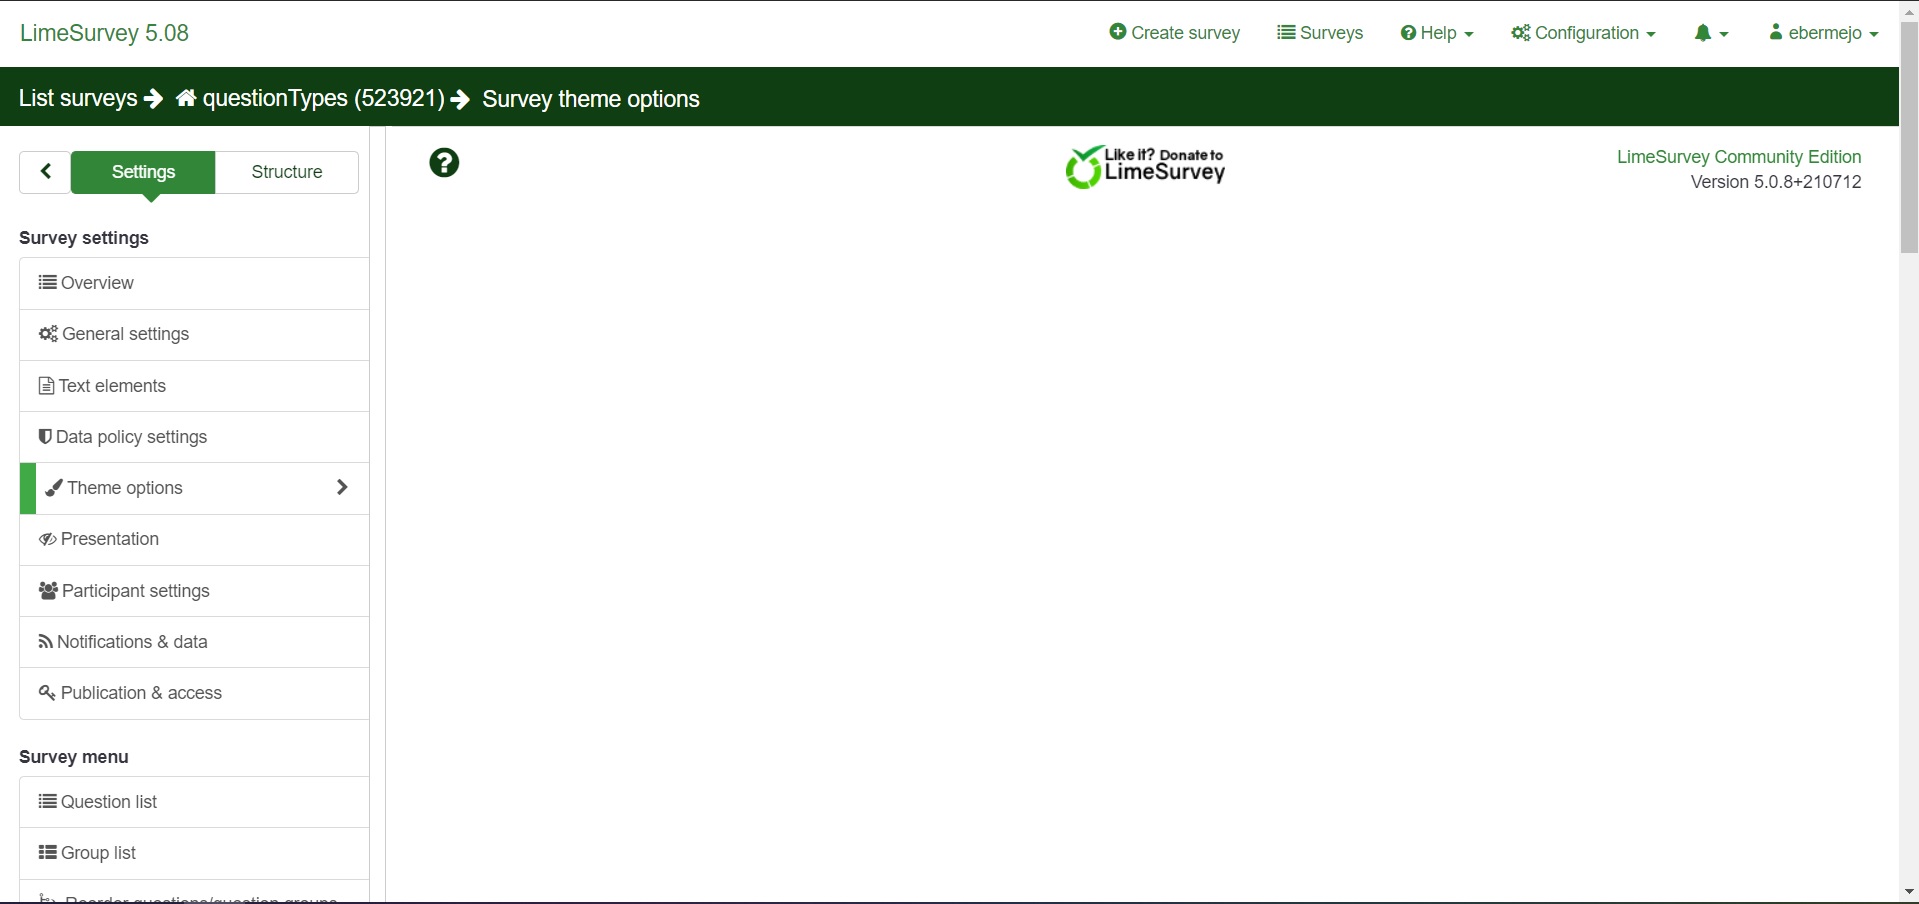Image resolution: width=1919 pixels, height=904 pixels.
Task: Switch to the Structure tab
Action: click(x=287, y=172)
